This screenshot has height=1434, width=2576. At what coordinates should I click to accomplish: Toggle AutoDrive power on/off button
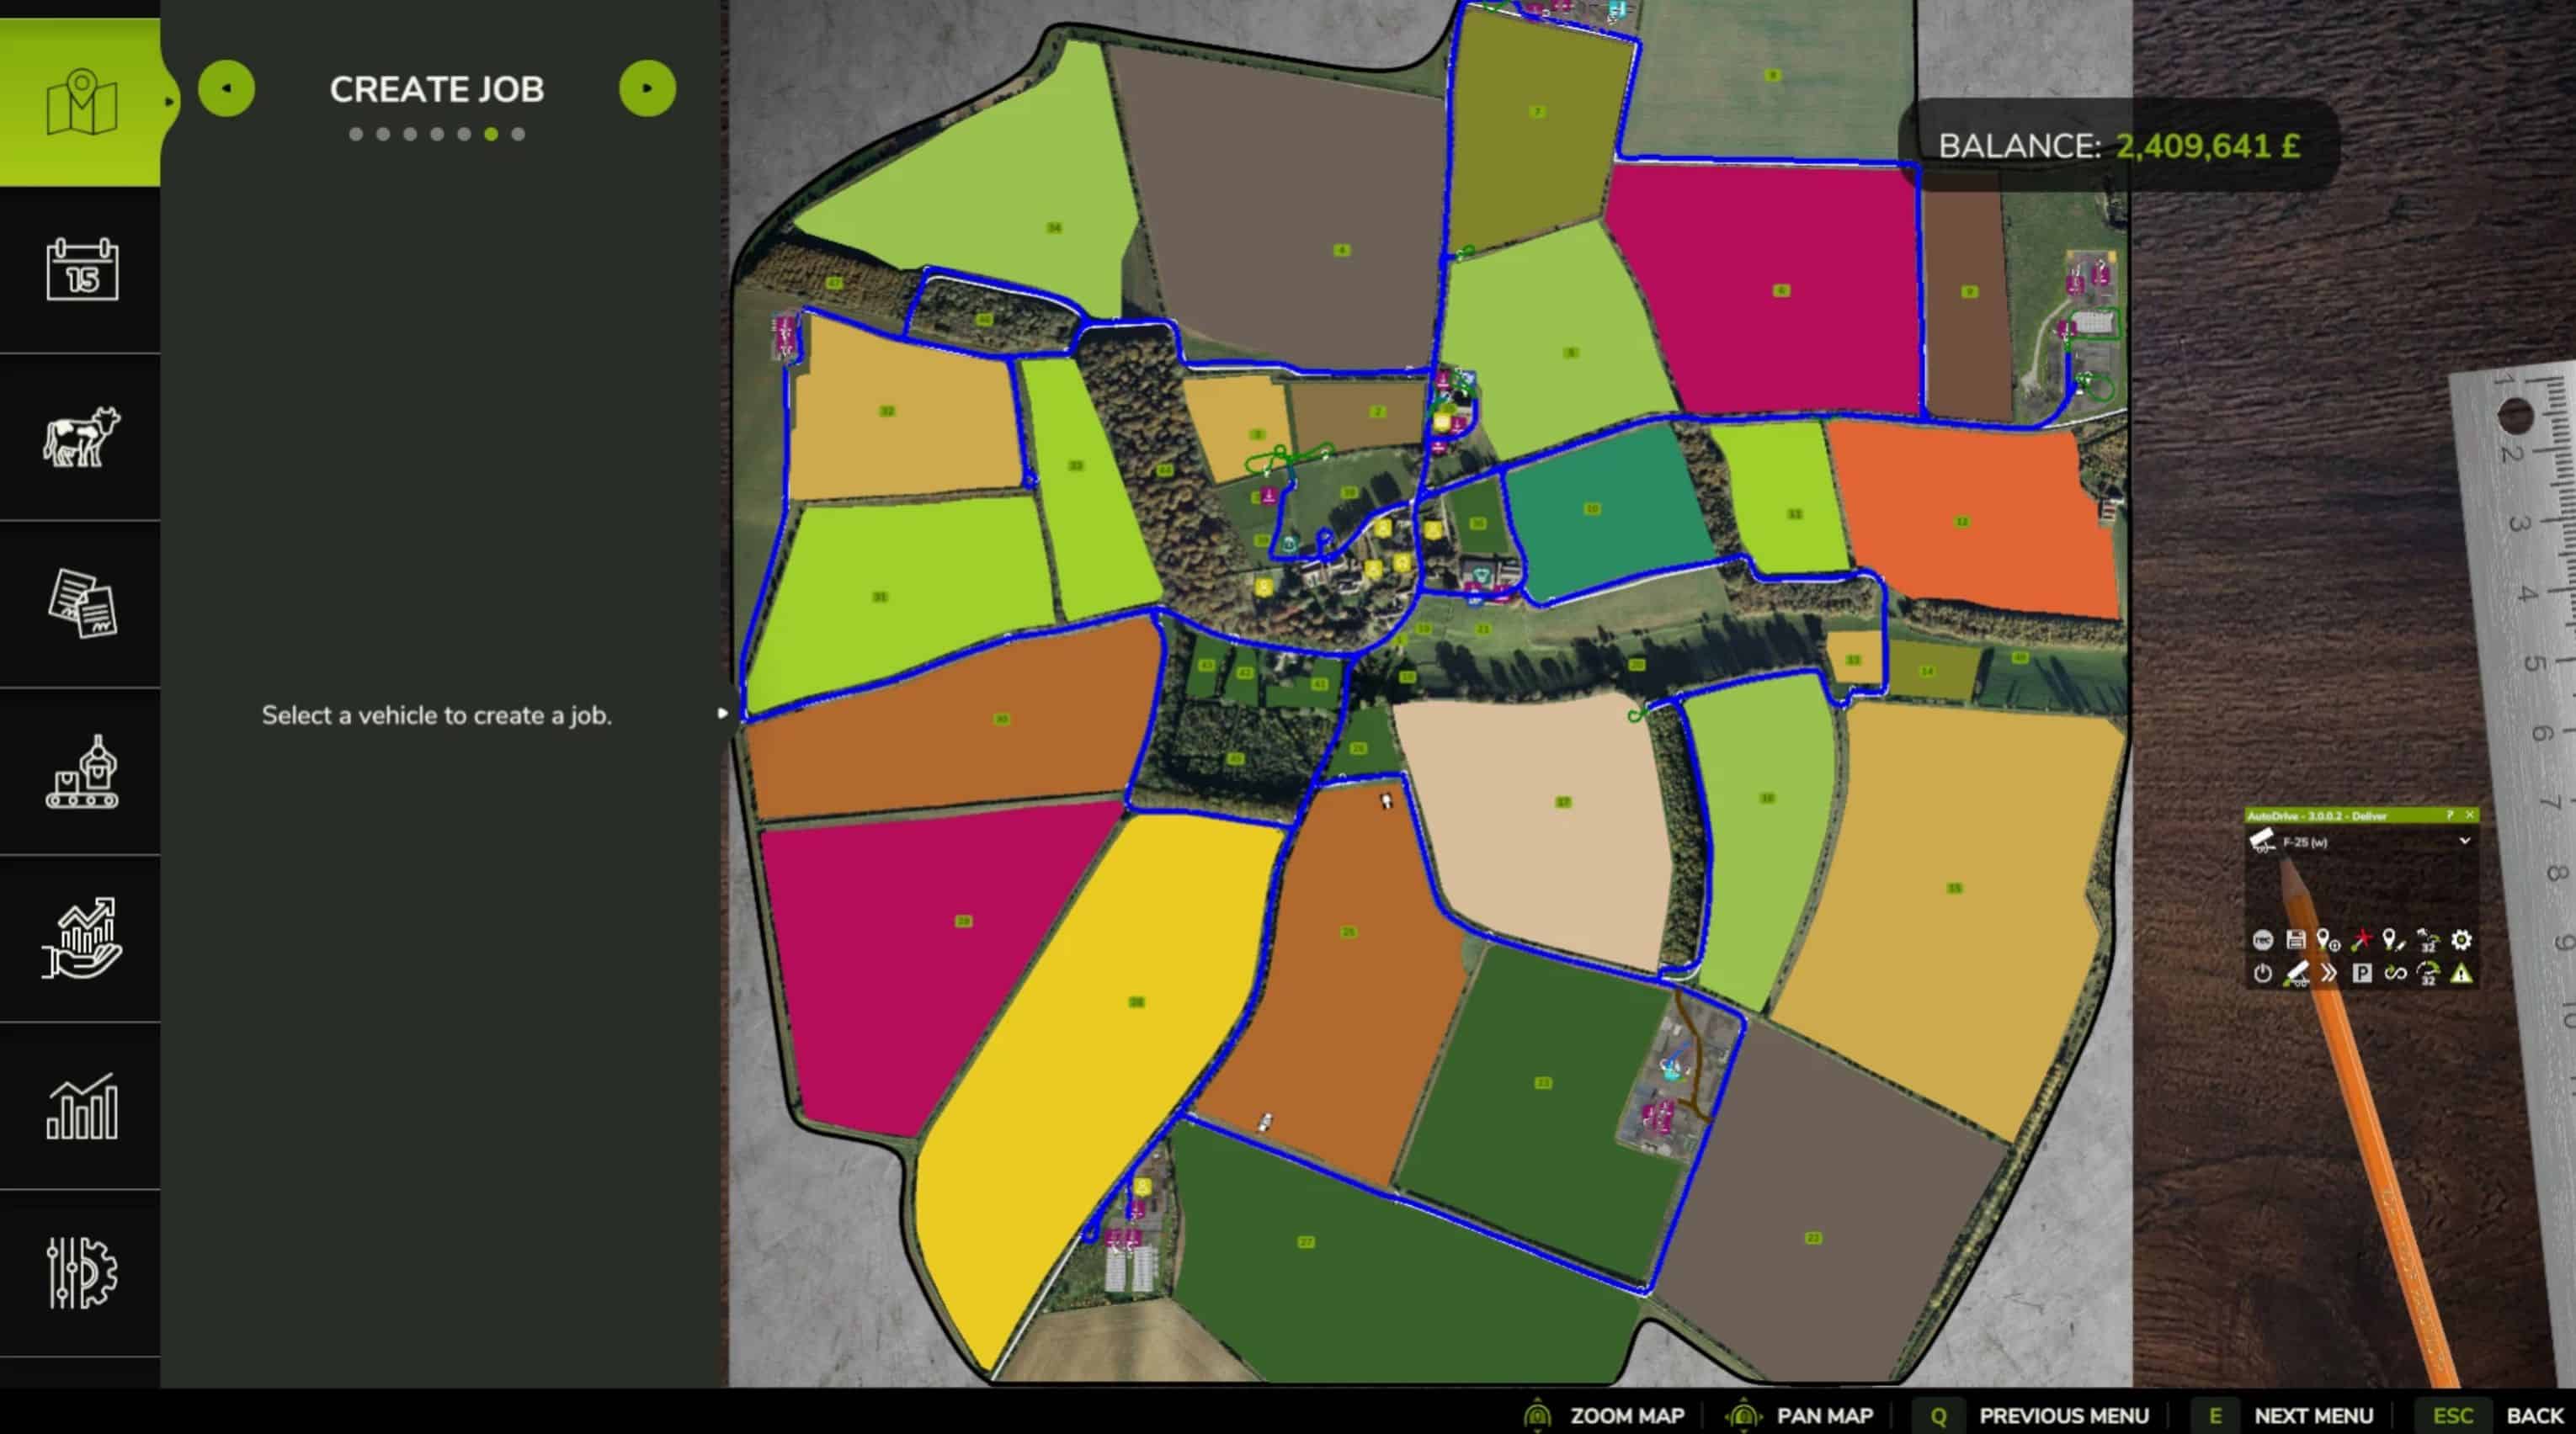click(x=2262, y=973)
